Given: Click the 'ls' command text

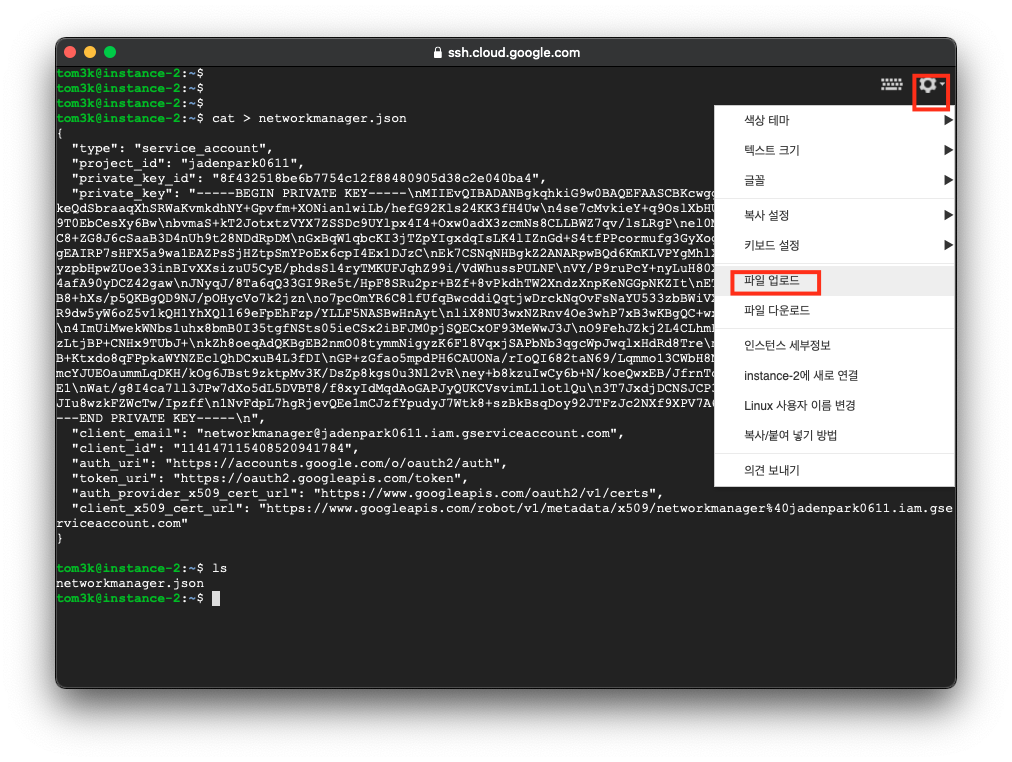Looking at the screenshot, I should [x=219, y=568].
